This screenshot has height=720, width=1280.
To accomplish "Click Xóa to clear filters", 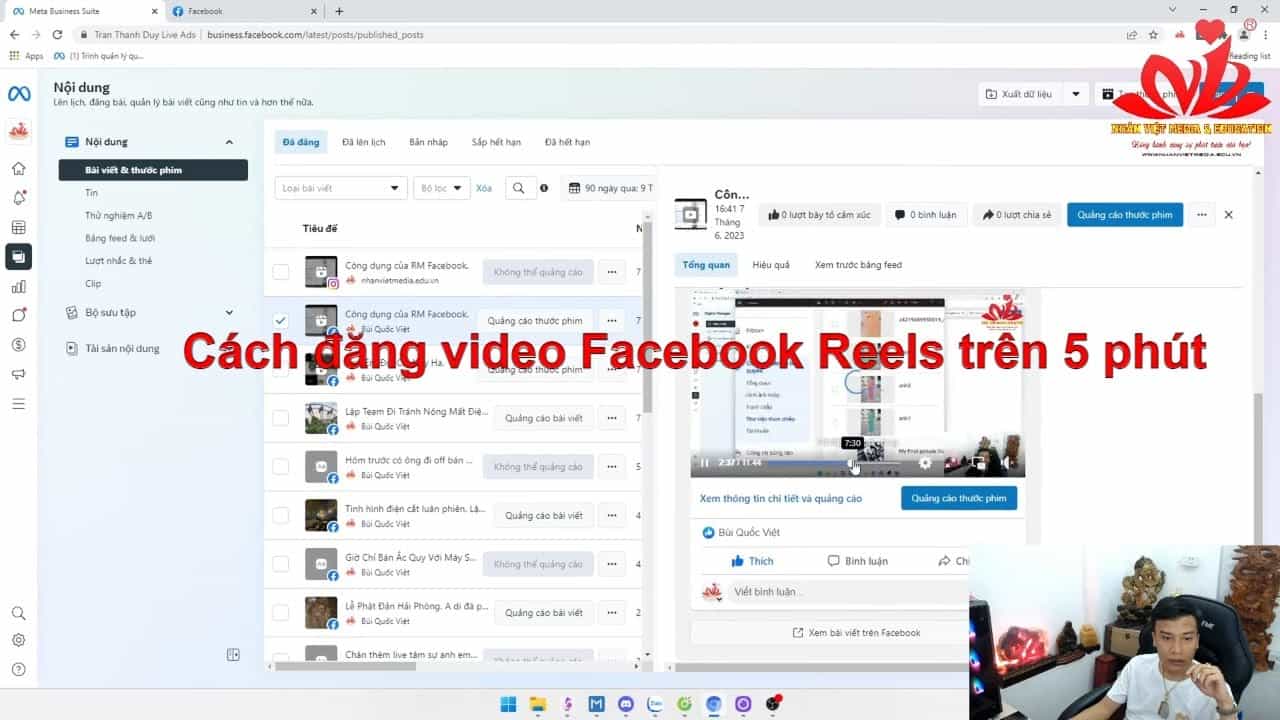I will pyautogui.click(x=484, y=188).
